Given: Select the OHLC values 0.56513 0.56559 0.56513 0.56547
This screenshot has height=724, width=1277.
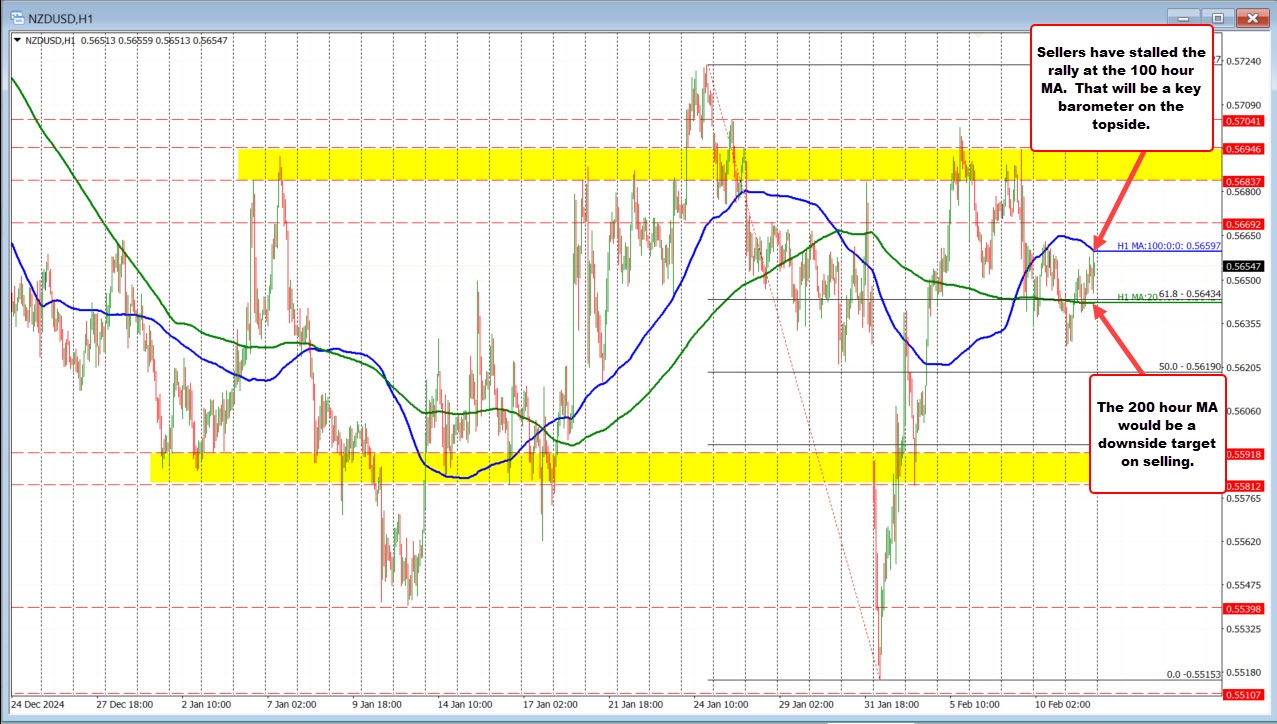Looking at the screenshot, I should (152, 39).
